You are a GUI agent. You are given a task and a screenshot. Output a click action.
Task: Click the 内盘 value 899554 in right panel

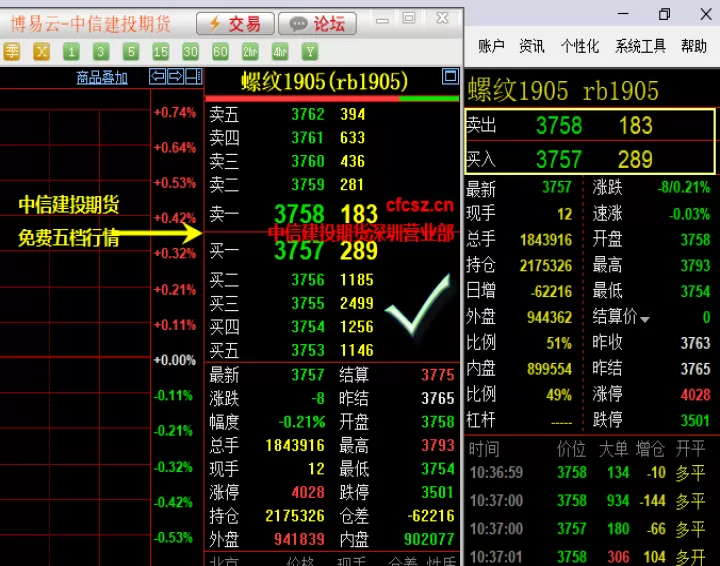[549, 369]
